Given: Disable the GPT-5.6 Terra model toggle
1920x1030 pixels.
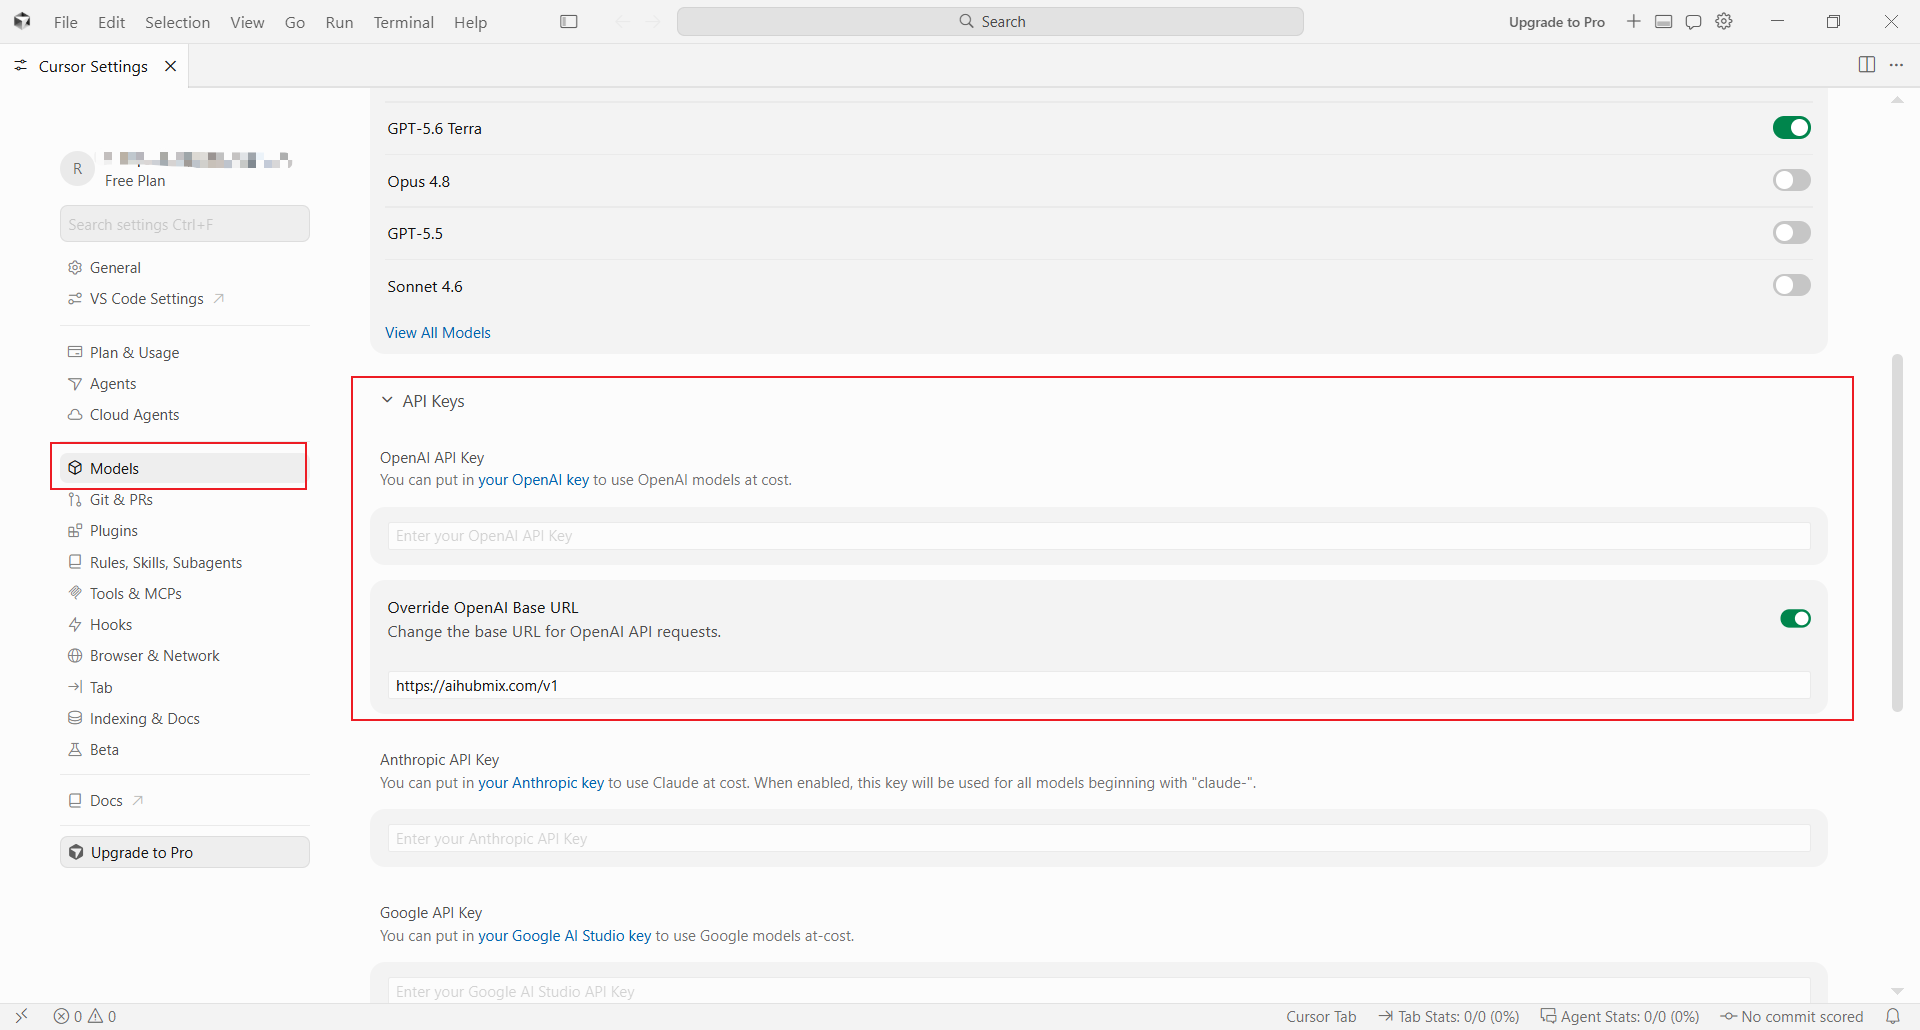Looking at the screenshot, I should [1791, 128].
